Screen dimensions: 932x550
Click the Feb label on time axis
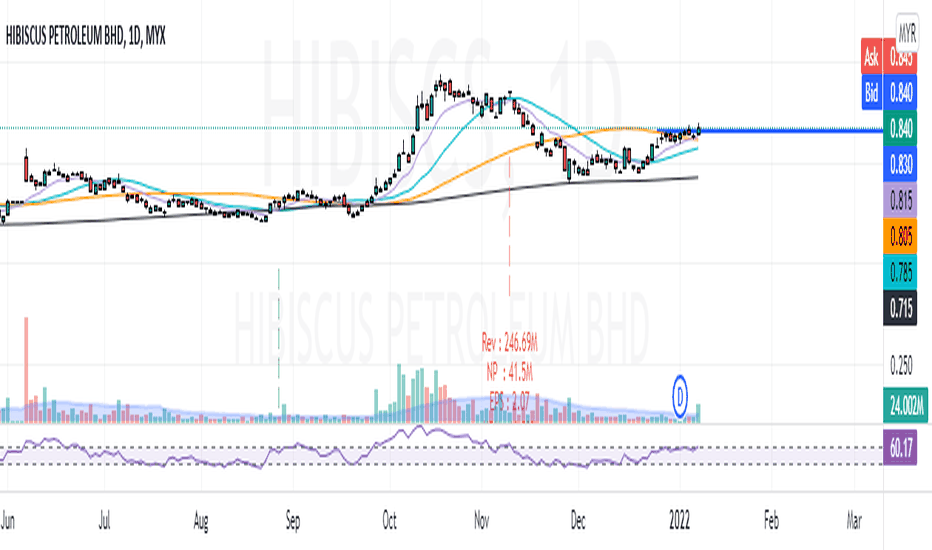pos(771,521)
